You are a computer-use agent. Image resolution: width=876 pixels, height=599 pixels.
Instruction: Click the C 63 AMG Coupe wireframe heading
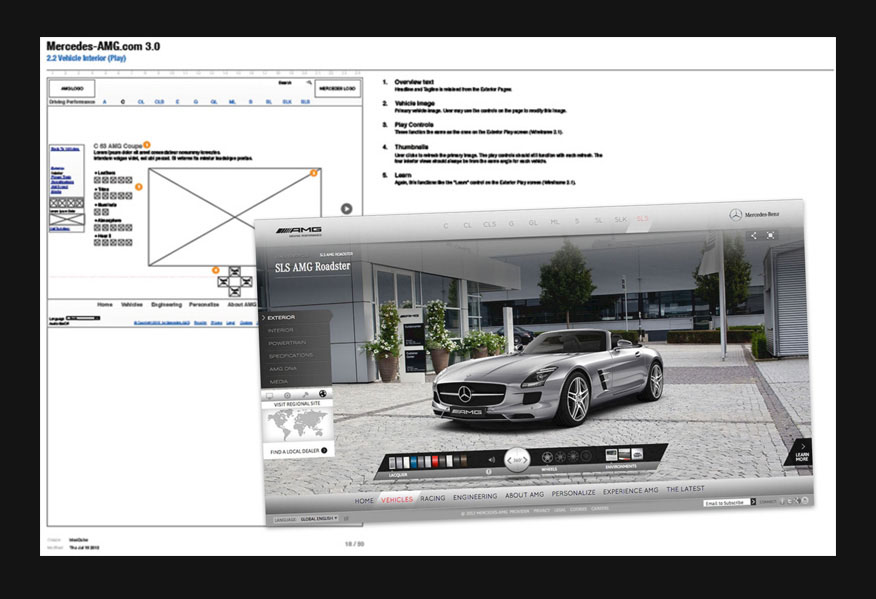[x=117, y=146]
